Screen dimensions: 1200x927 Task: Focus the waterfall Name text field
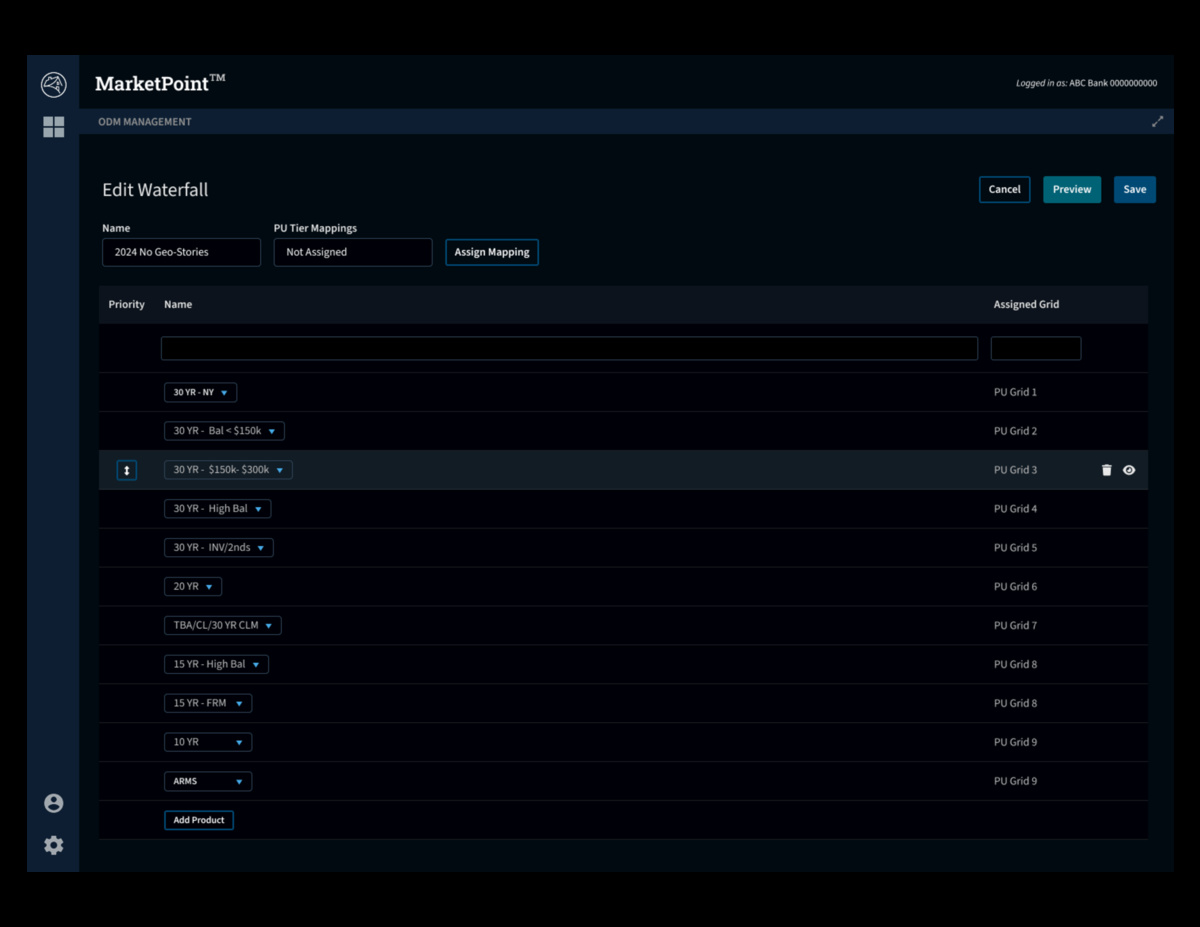click(181, 253)
